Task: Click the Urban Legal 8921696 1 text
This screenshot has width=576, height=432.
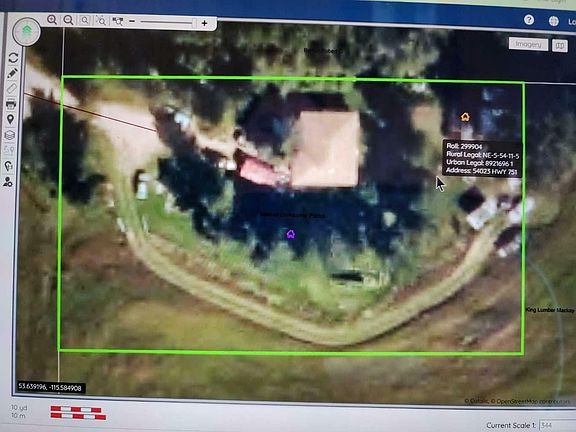Action: click(x=480, y=163)
